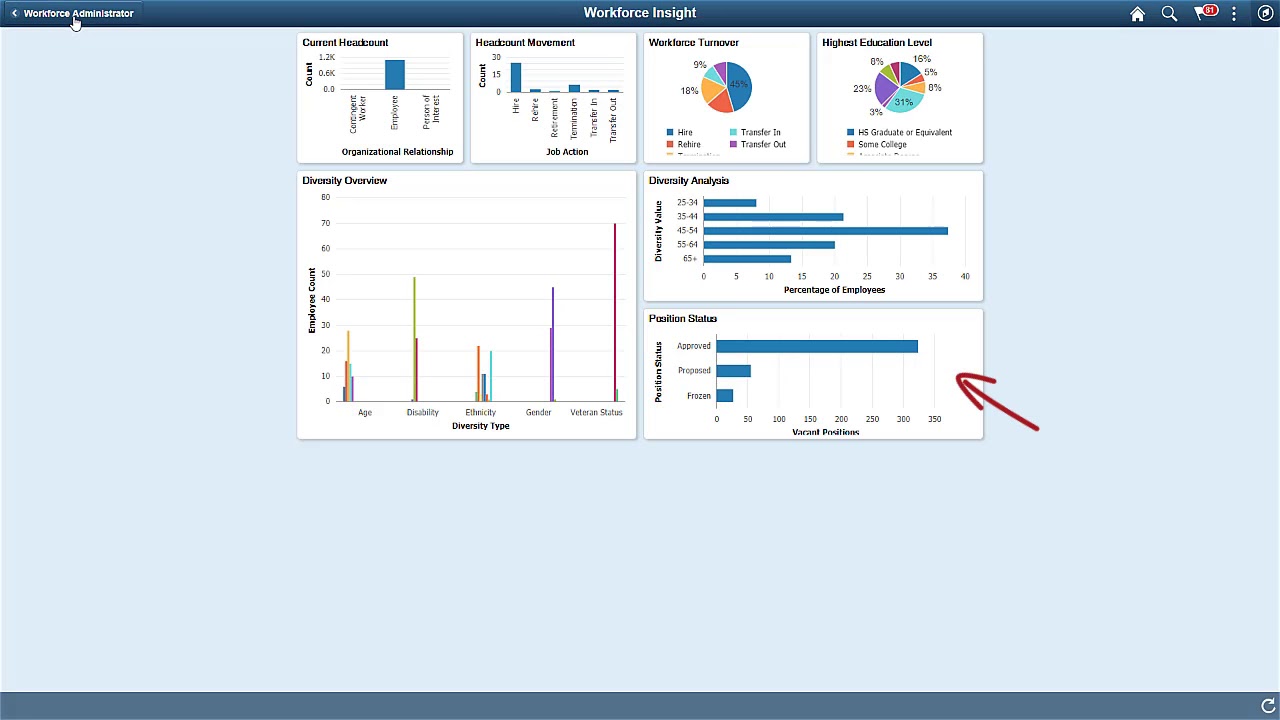
Task: Click the Termination bar in Headcount Movement
Action: pos(574,88)
